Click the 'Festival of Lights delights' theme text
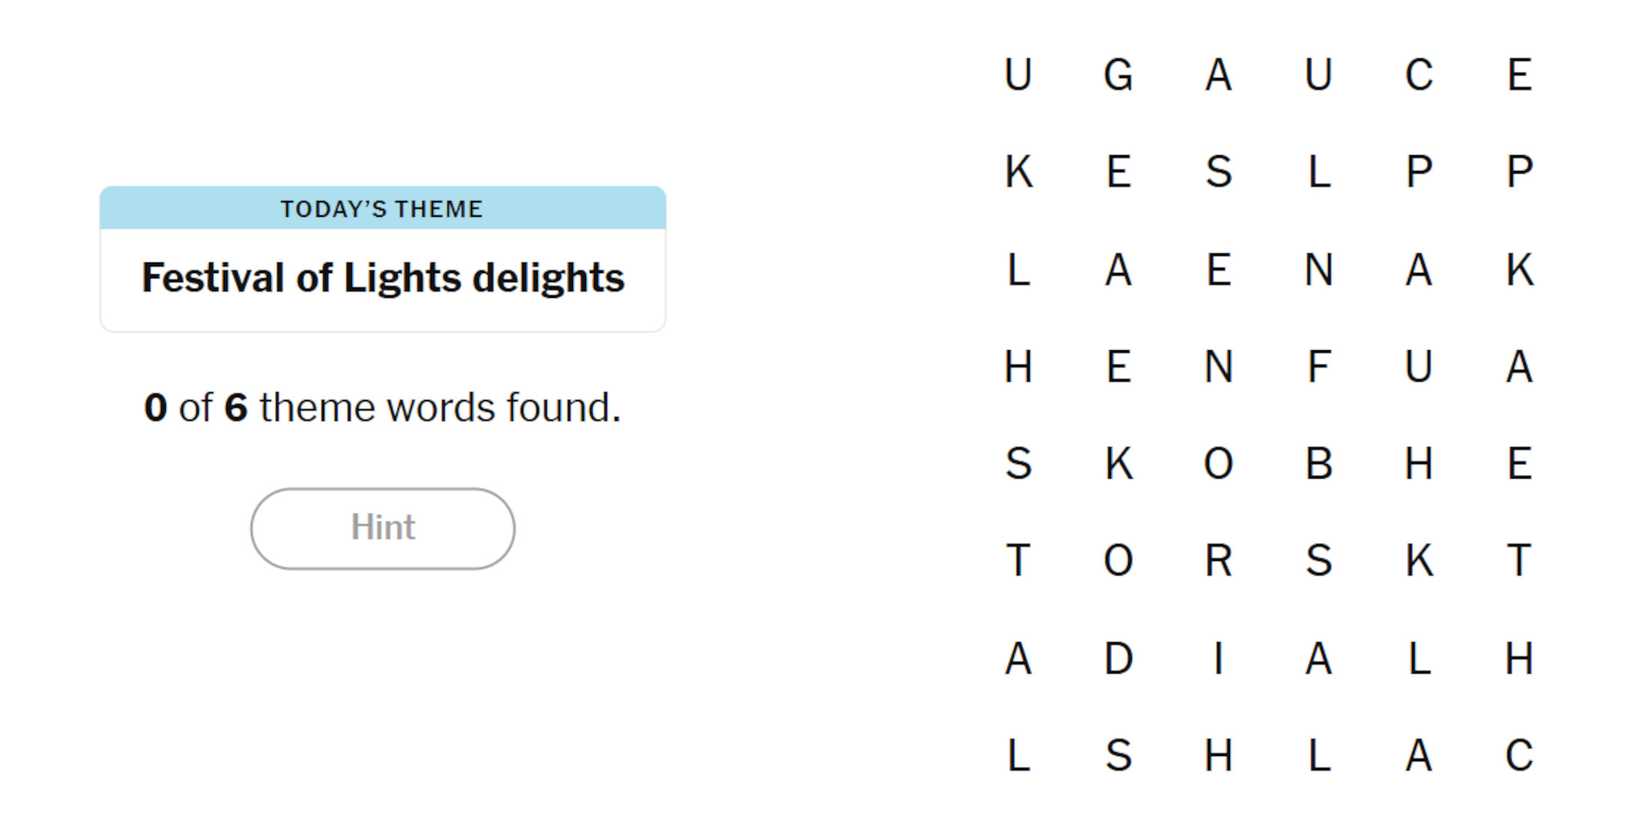Viewport: 1650px width, 825px height. 382,278
